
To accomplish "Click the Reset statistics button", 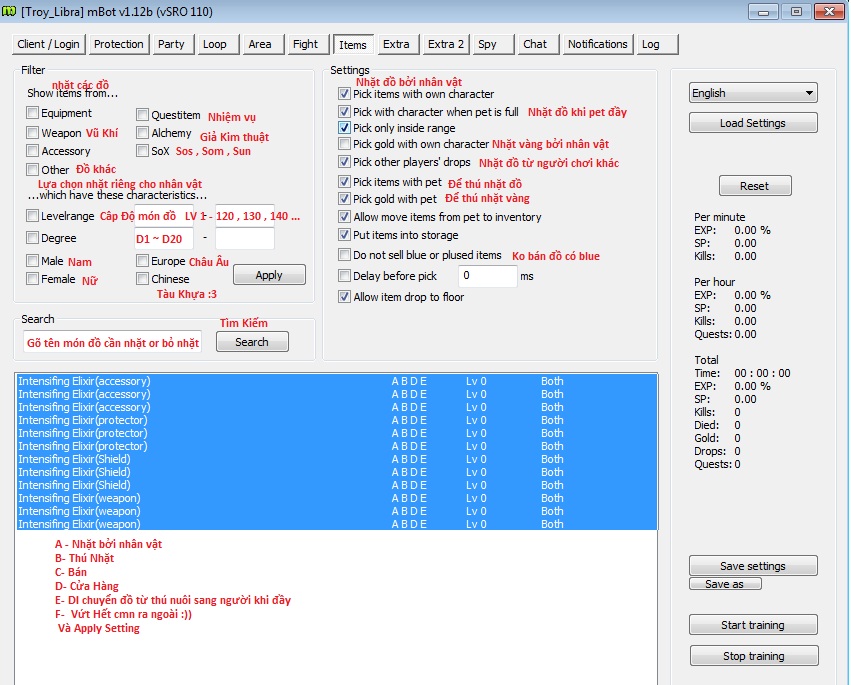I will point(754,186).
